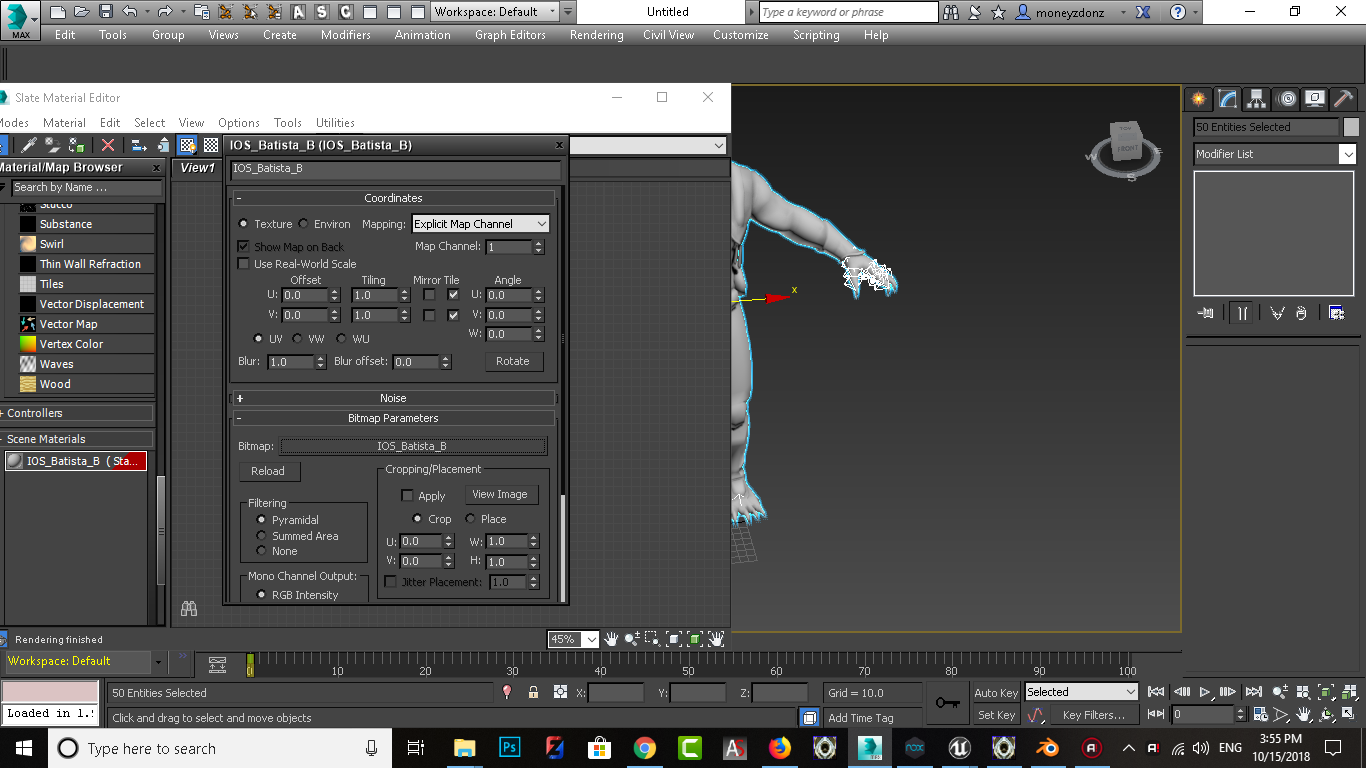Open the Graph Editors menu
Viewport: 1366px width, 768px height.
click(x=510, y=35)
